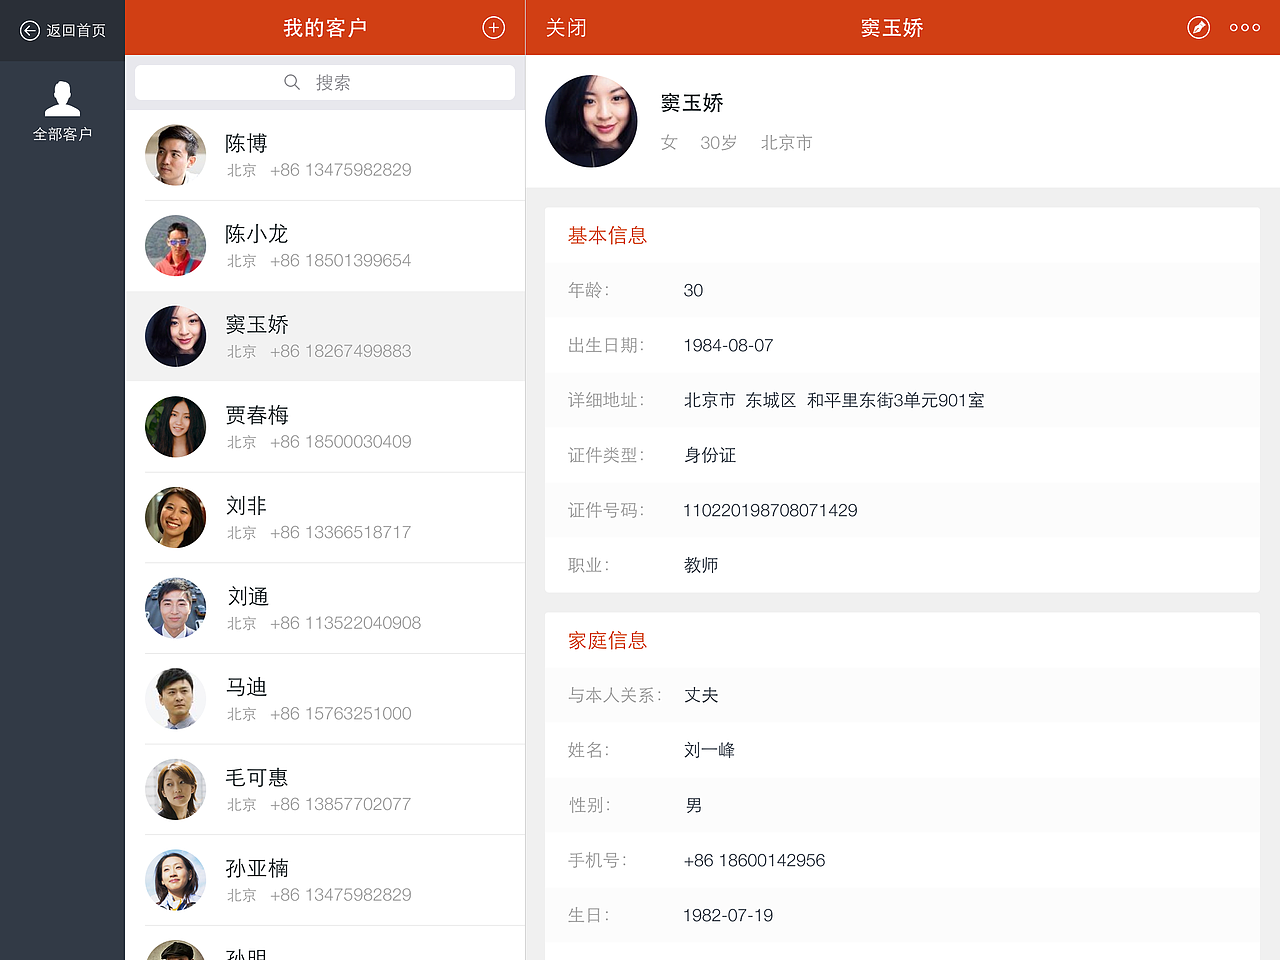
Task: Close detail panel with 关闭
Action: [566, 28]
